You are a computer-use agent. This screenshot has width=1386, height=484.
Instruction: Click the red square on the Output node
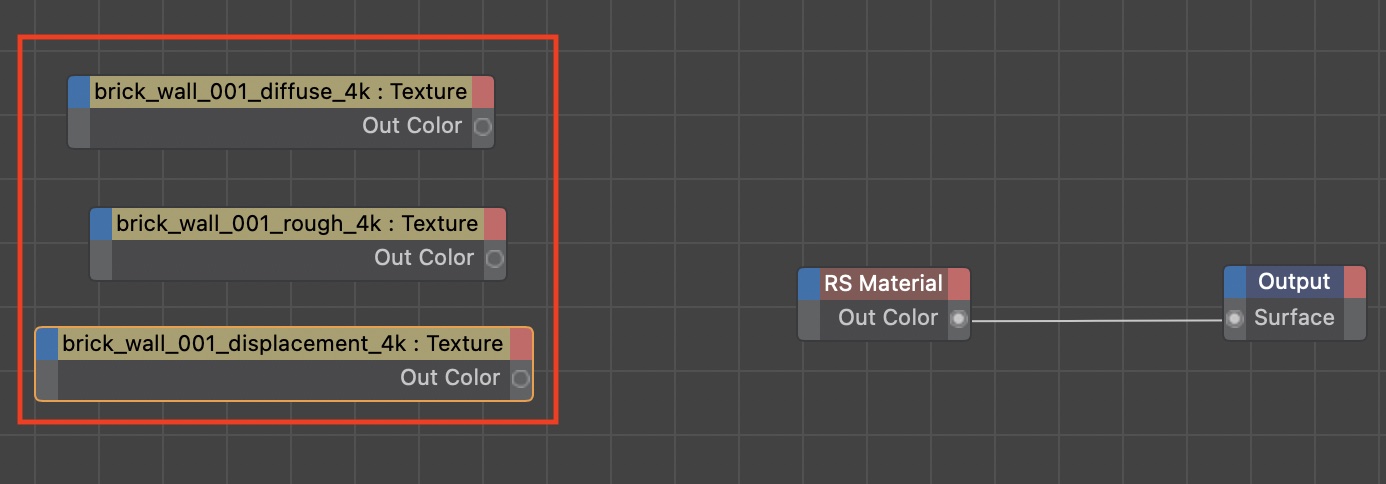[x=1355, y=282]
